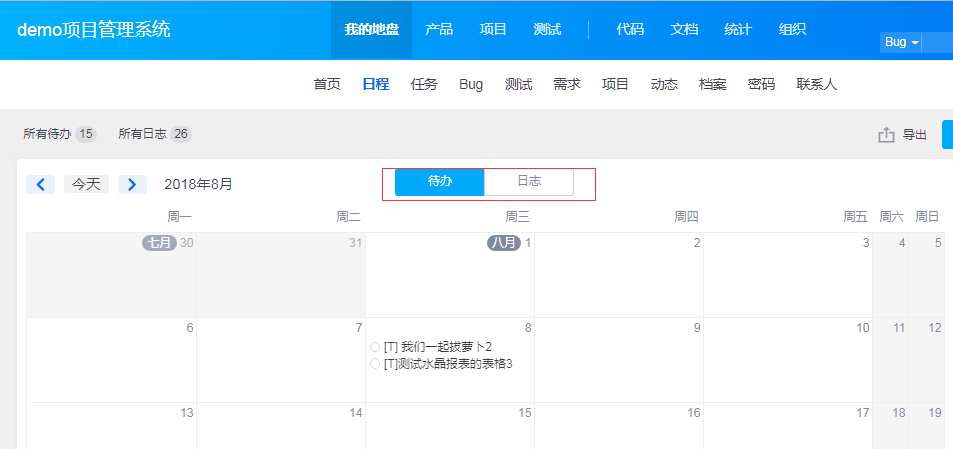Click the 导出 export text
This screenshot has height=449, width=953.
(914, 135)
